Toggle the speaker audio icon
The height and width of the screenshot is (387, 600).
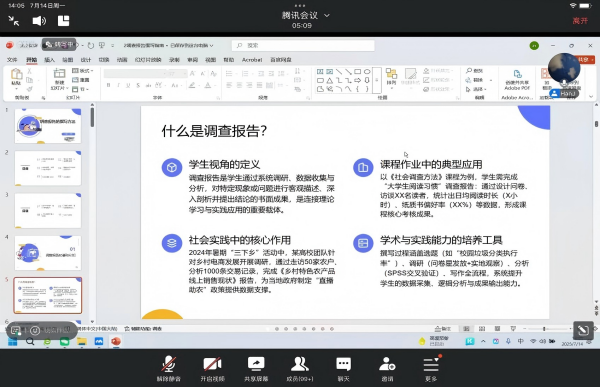click(39, 21)
